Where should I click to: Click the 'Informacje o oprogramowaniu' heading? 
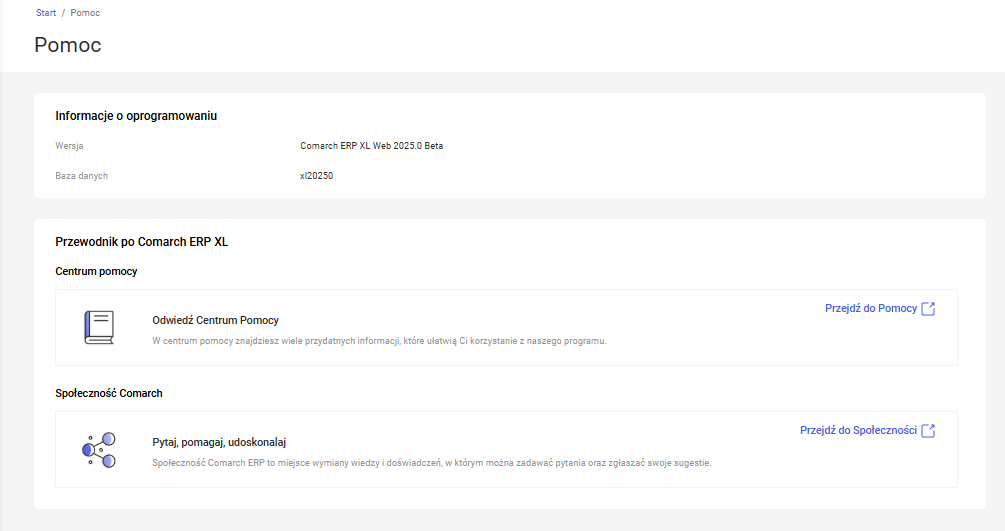point(136,116)
